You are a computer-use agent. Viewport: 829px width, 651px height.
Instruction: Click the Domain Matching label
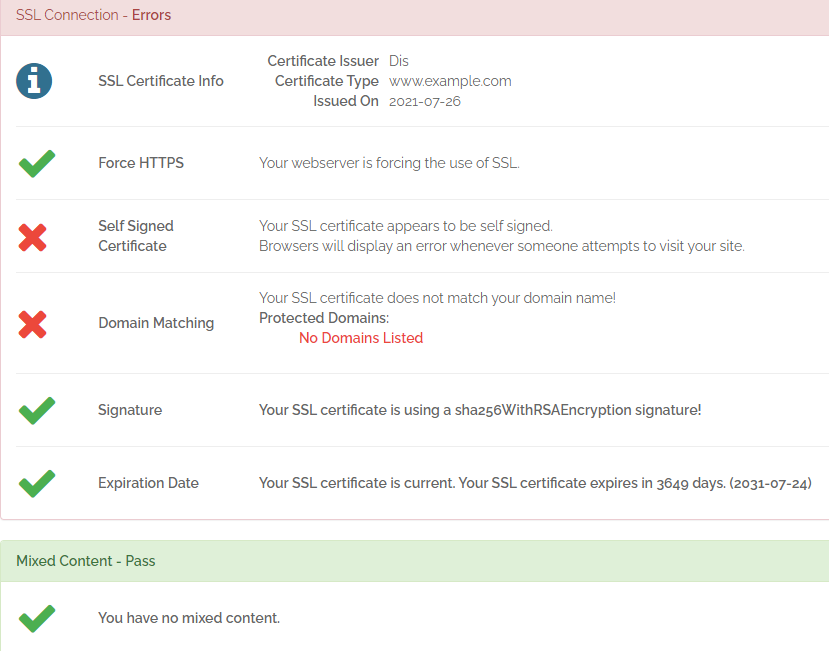tap(156, 323)
